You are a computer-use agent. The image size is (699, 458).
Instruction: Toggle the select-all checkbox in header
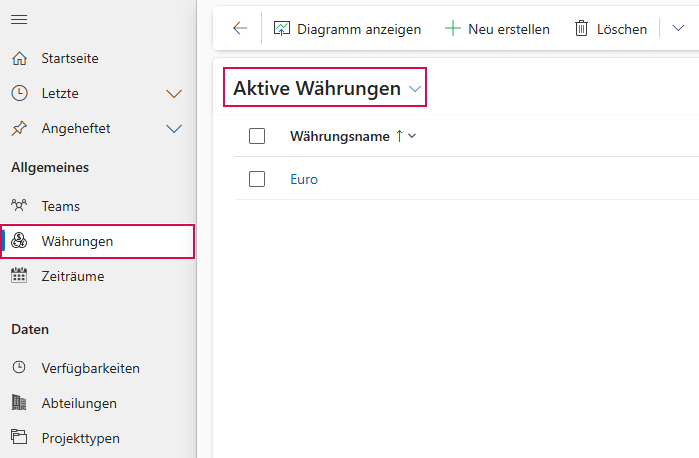[257, 136]
